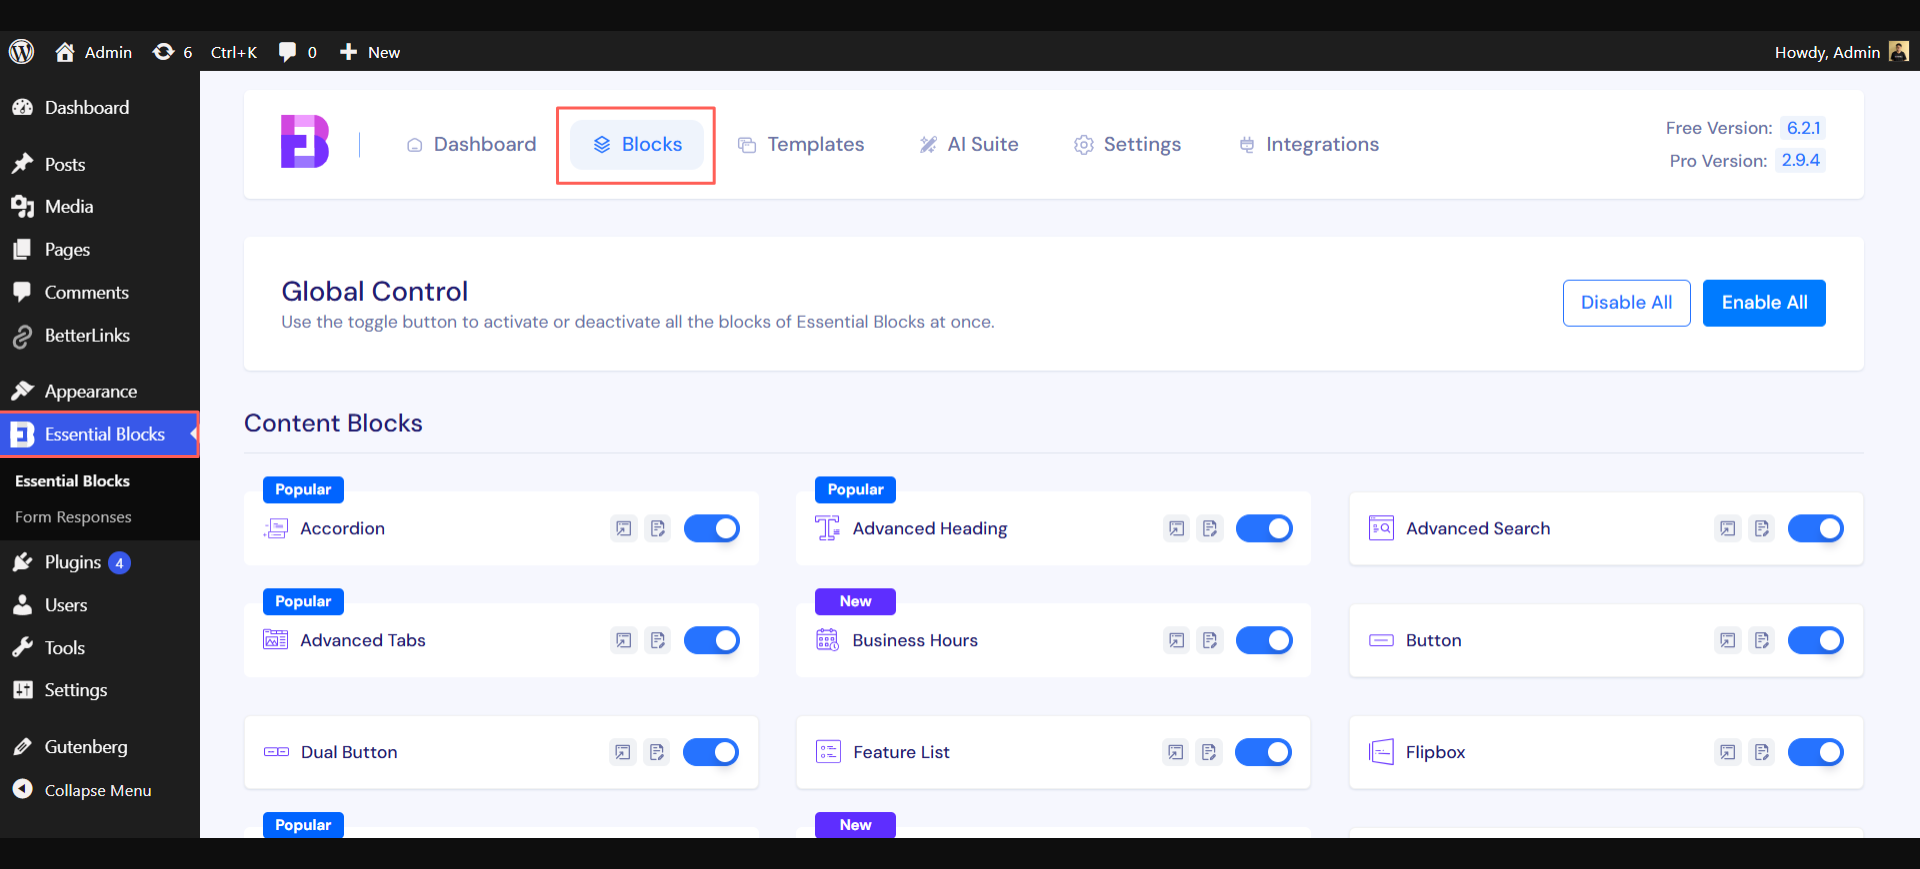Open the Button block demo icon
Viewport: 1920px width, 869px height.
1728,640
